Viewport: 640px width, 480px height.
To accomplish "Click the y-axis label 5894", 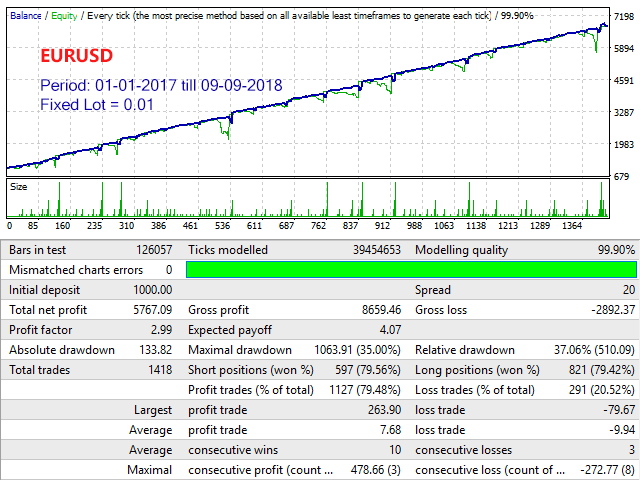I will pos(624,49).
